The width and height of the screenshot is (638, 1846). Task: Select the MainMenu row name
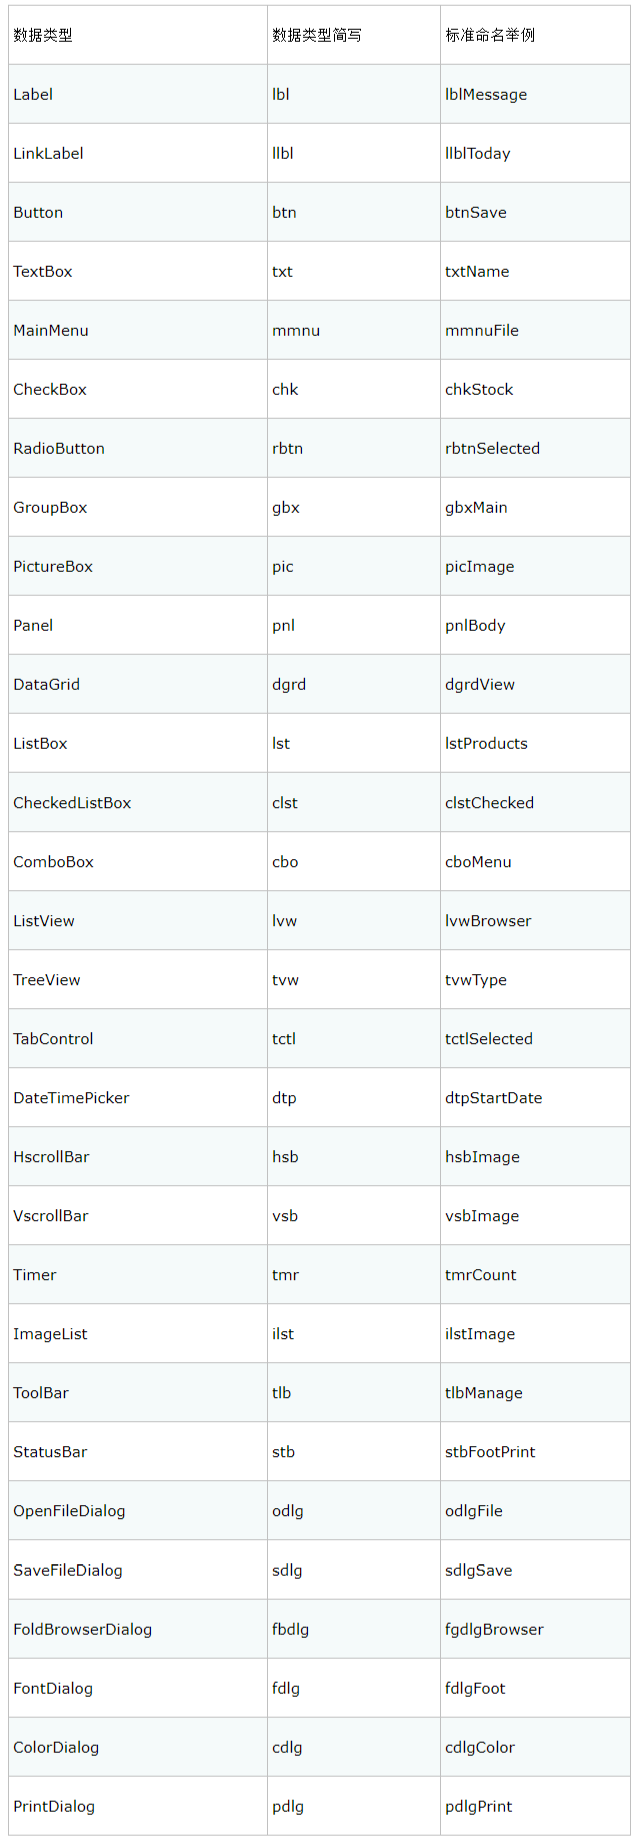tap(51, 330)
